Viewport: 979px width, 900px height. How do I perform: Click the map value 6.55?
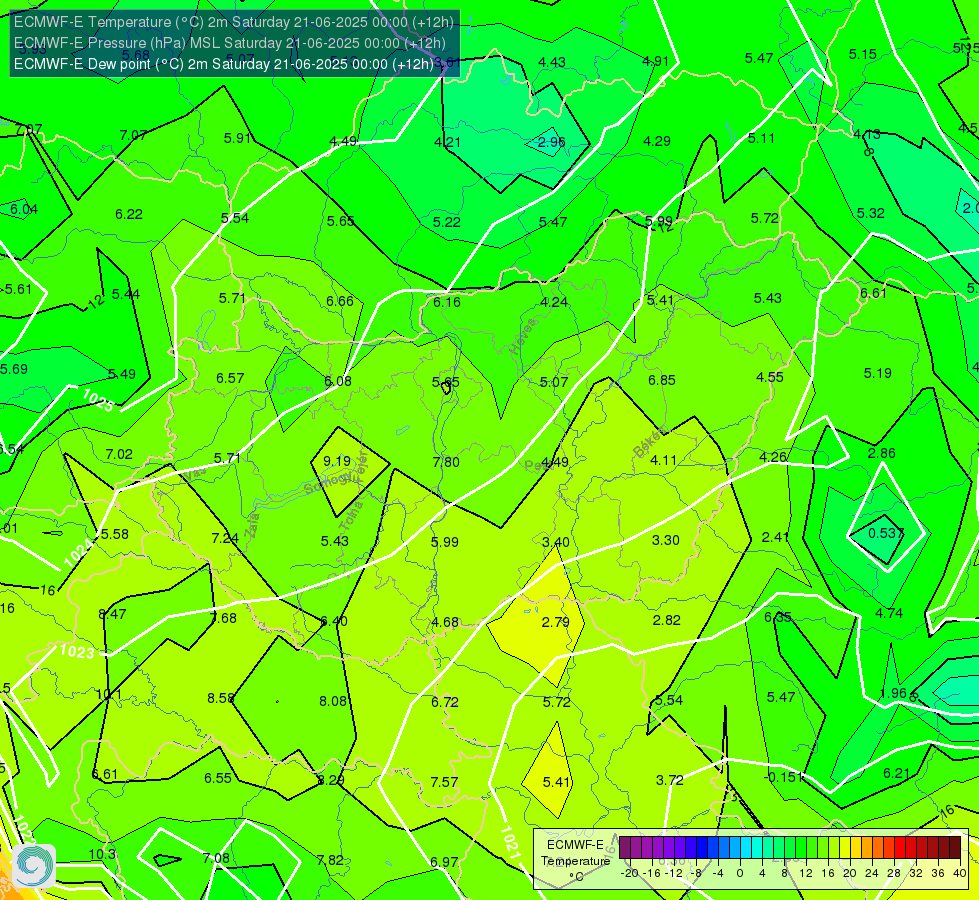pyautogui.click(x=217, y=778)
